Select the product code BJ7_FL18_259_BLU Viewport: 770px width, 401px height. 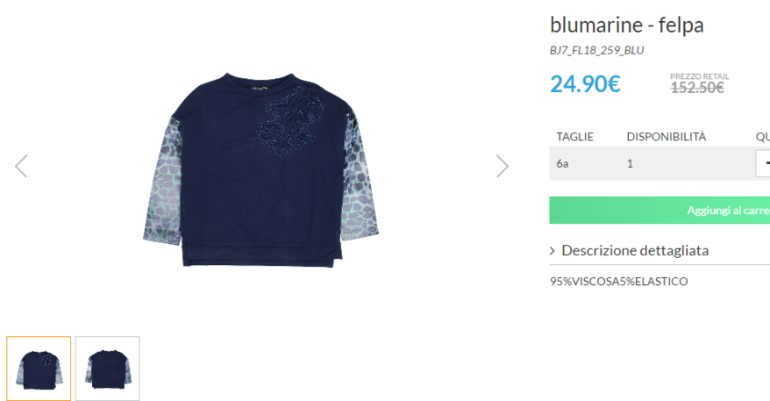click(597, 50)
